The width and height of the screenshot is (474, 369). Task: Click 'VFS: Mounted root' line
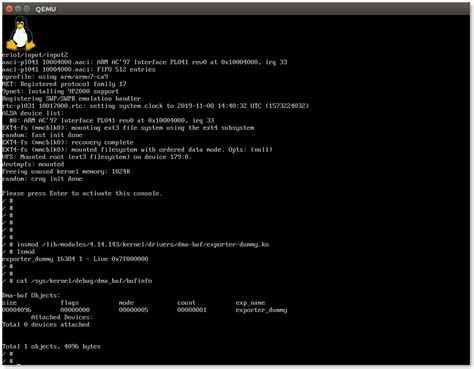[97, 157]
